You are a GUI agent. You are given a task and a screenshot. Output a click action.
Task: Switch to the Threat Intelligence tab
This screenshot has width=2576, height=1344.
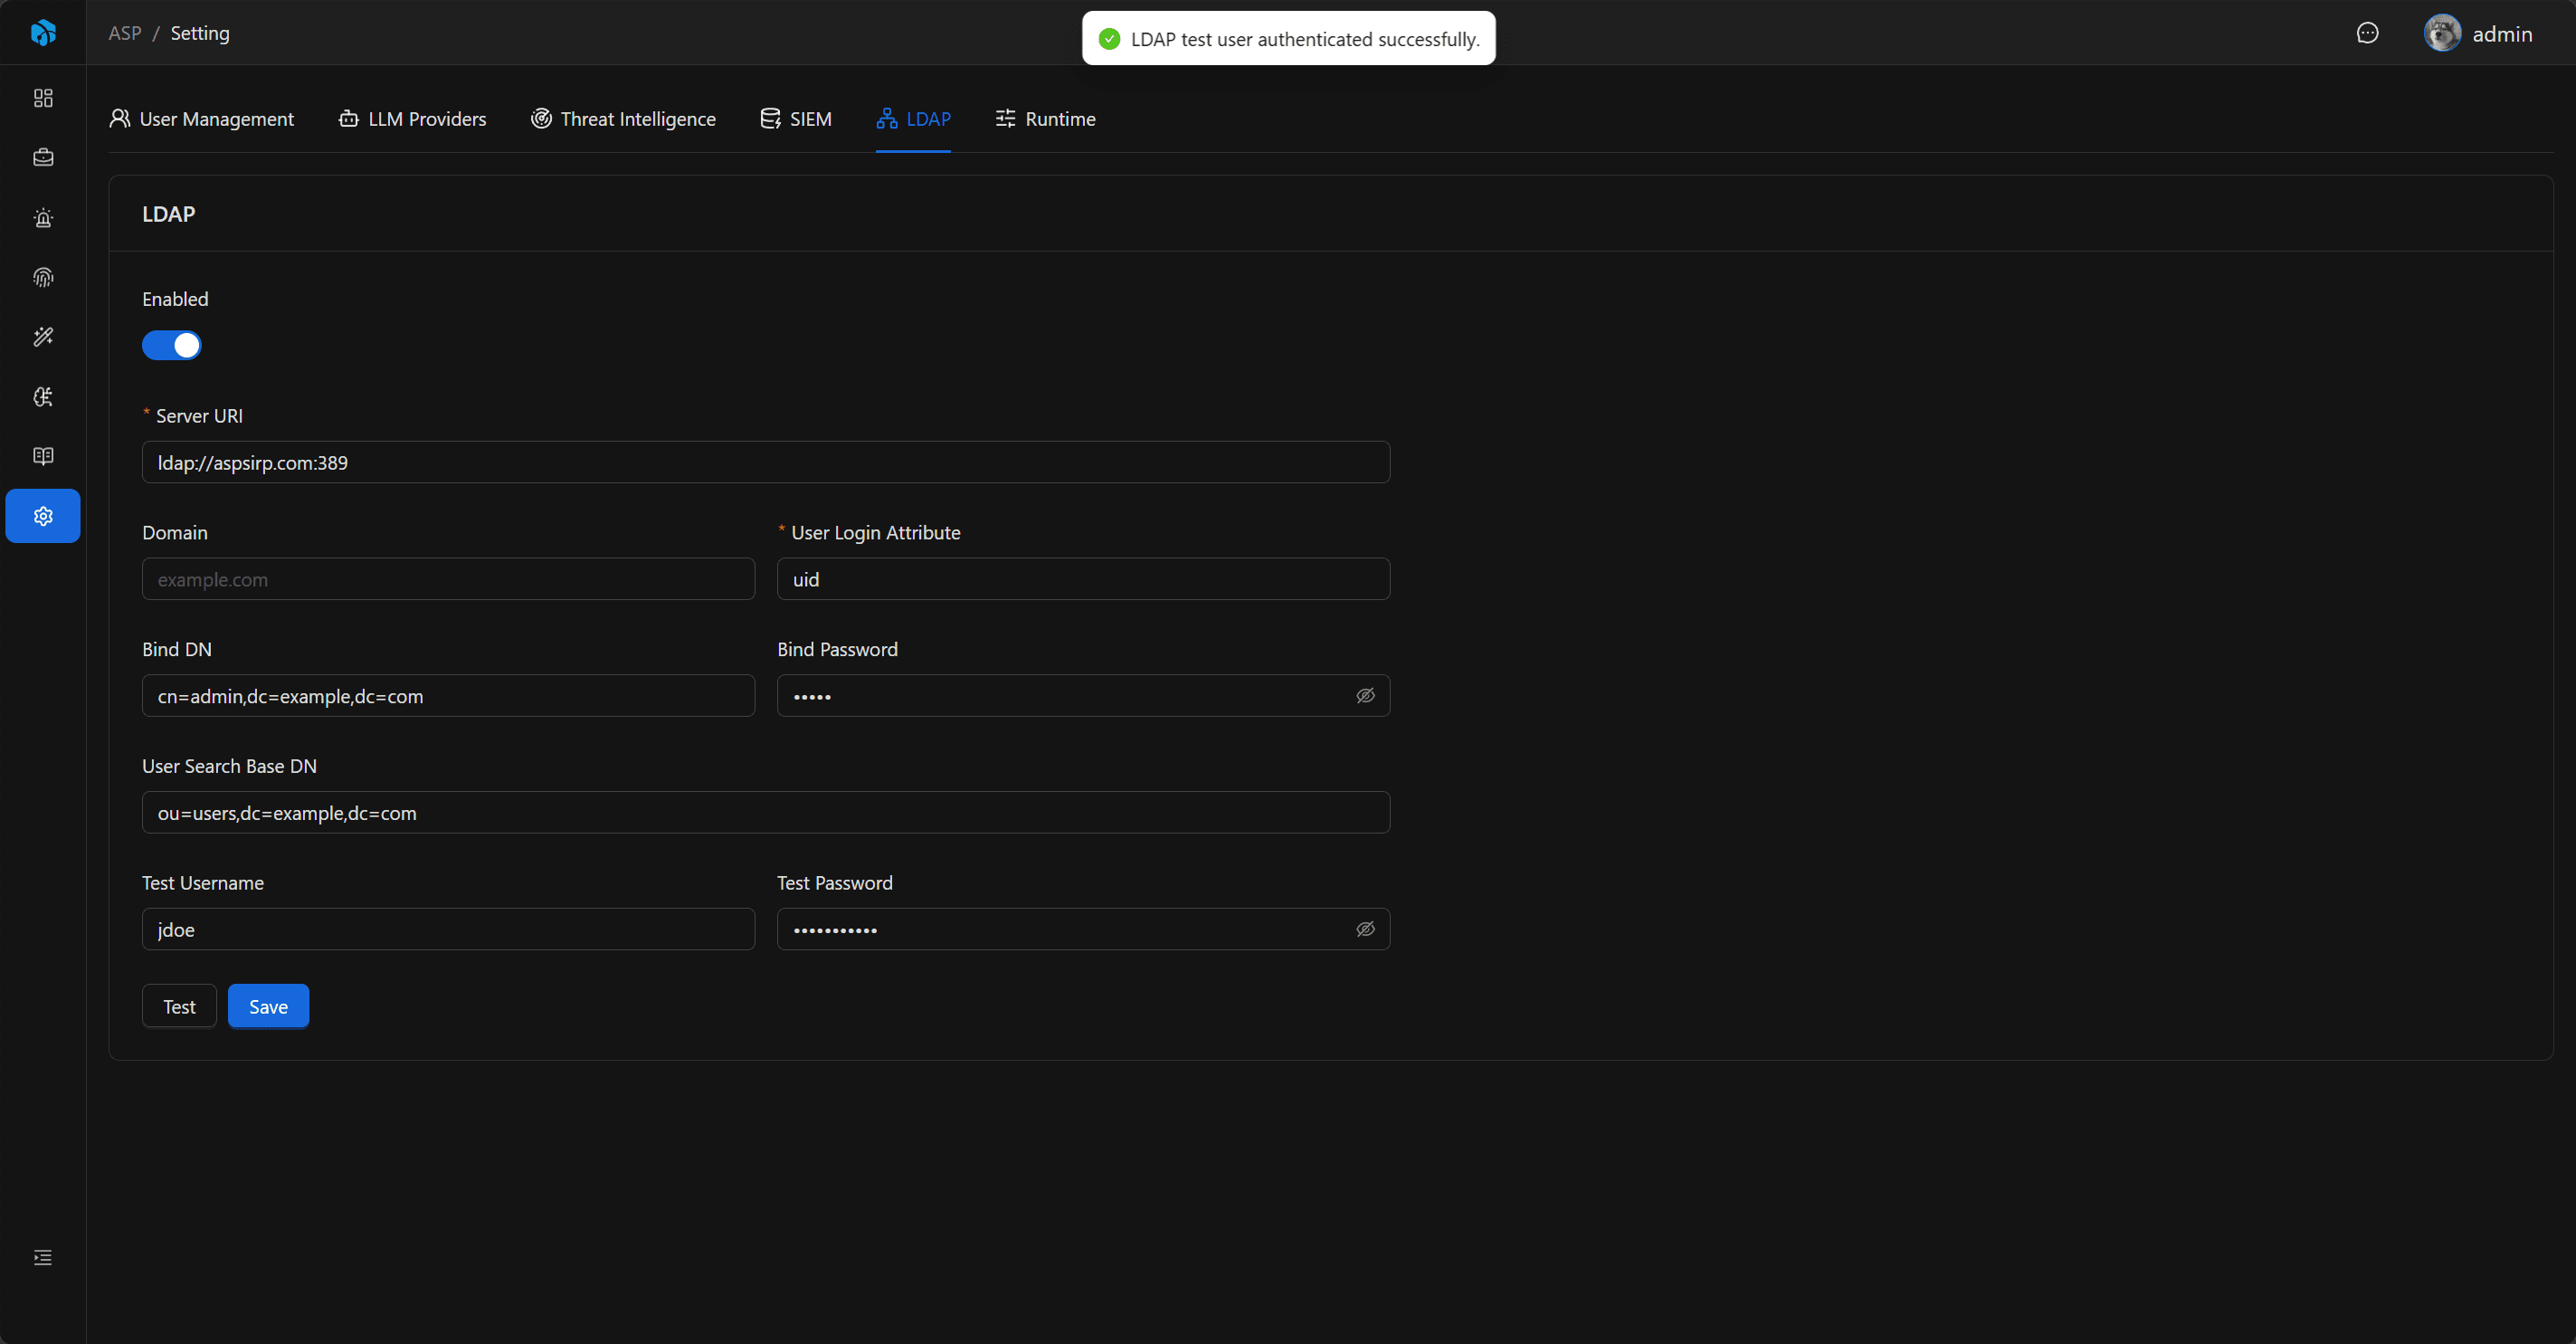pos(623,118)
